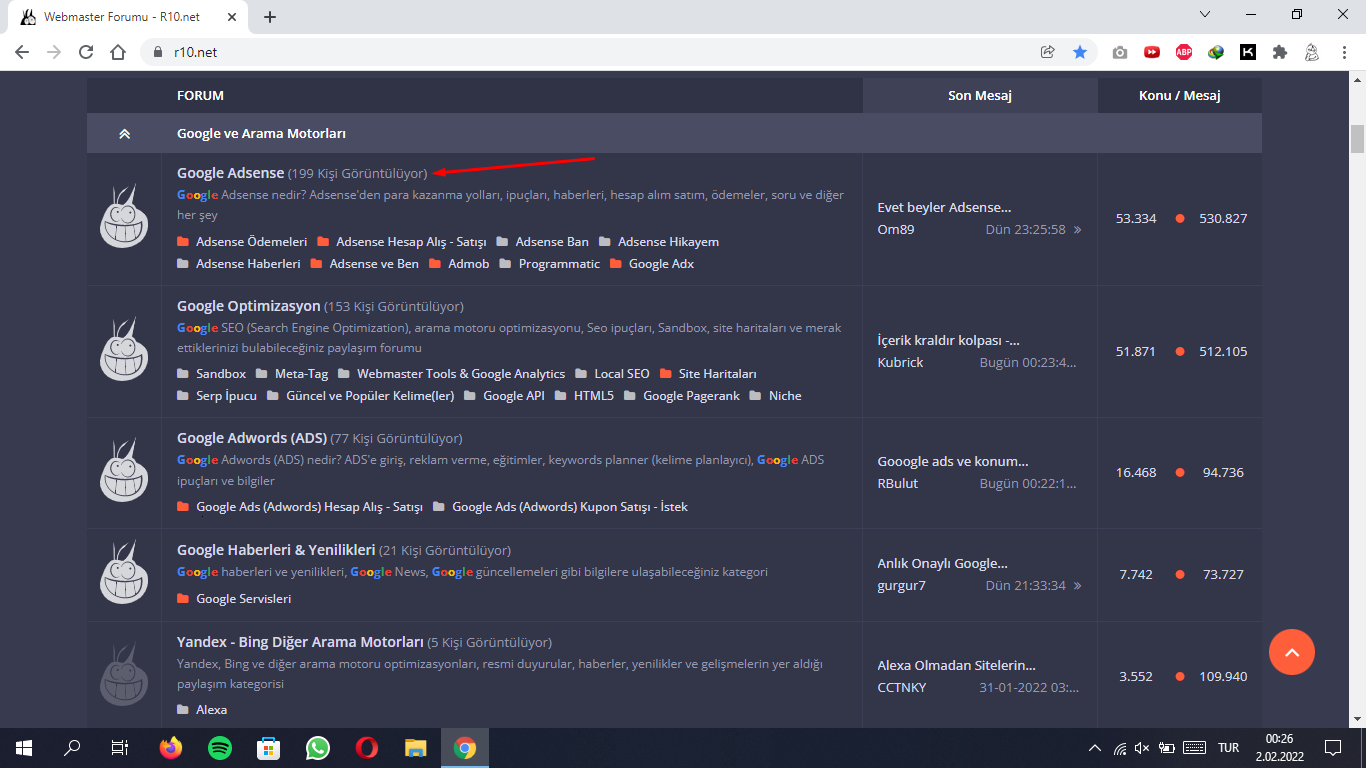Open last post 'Alexa Olmadan Sitelerin...'

click(956, 666)
